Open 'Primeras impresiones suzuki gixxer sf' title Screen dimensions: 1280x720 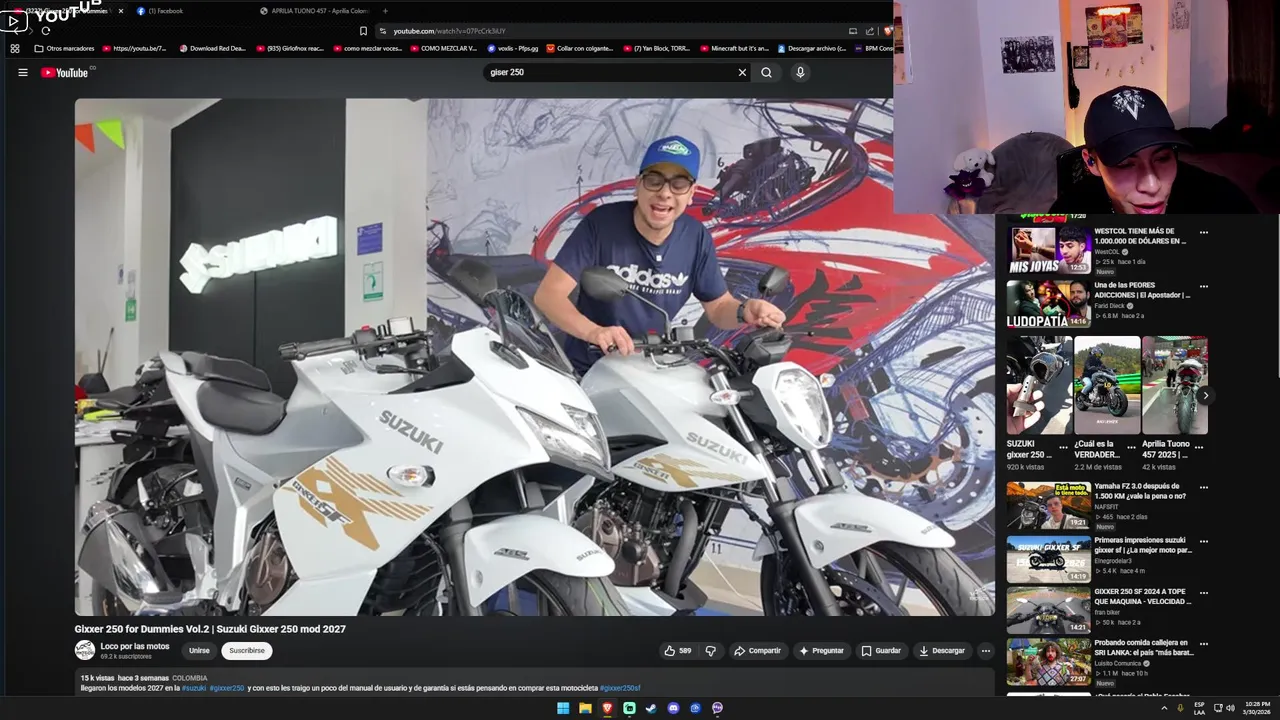[1143, 545]
